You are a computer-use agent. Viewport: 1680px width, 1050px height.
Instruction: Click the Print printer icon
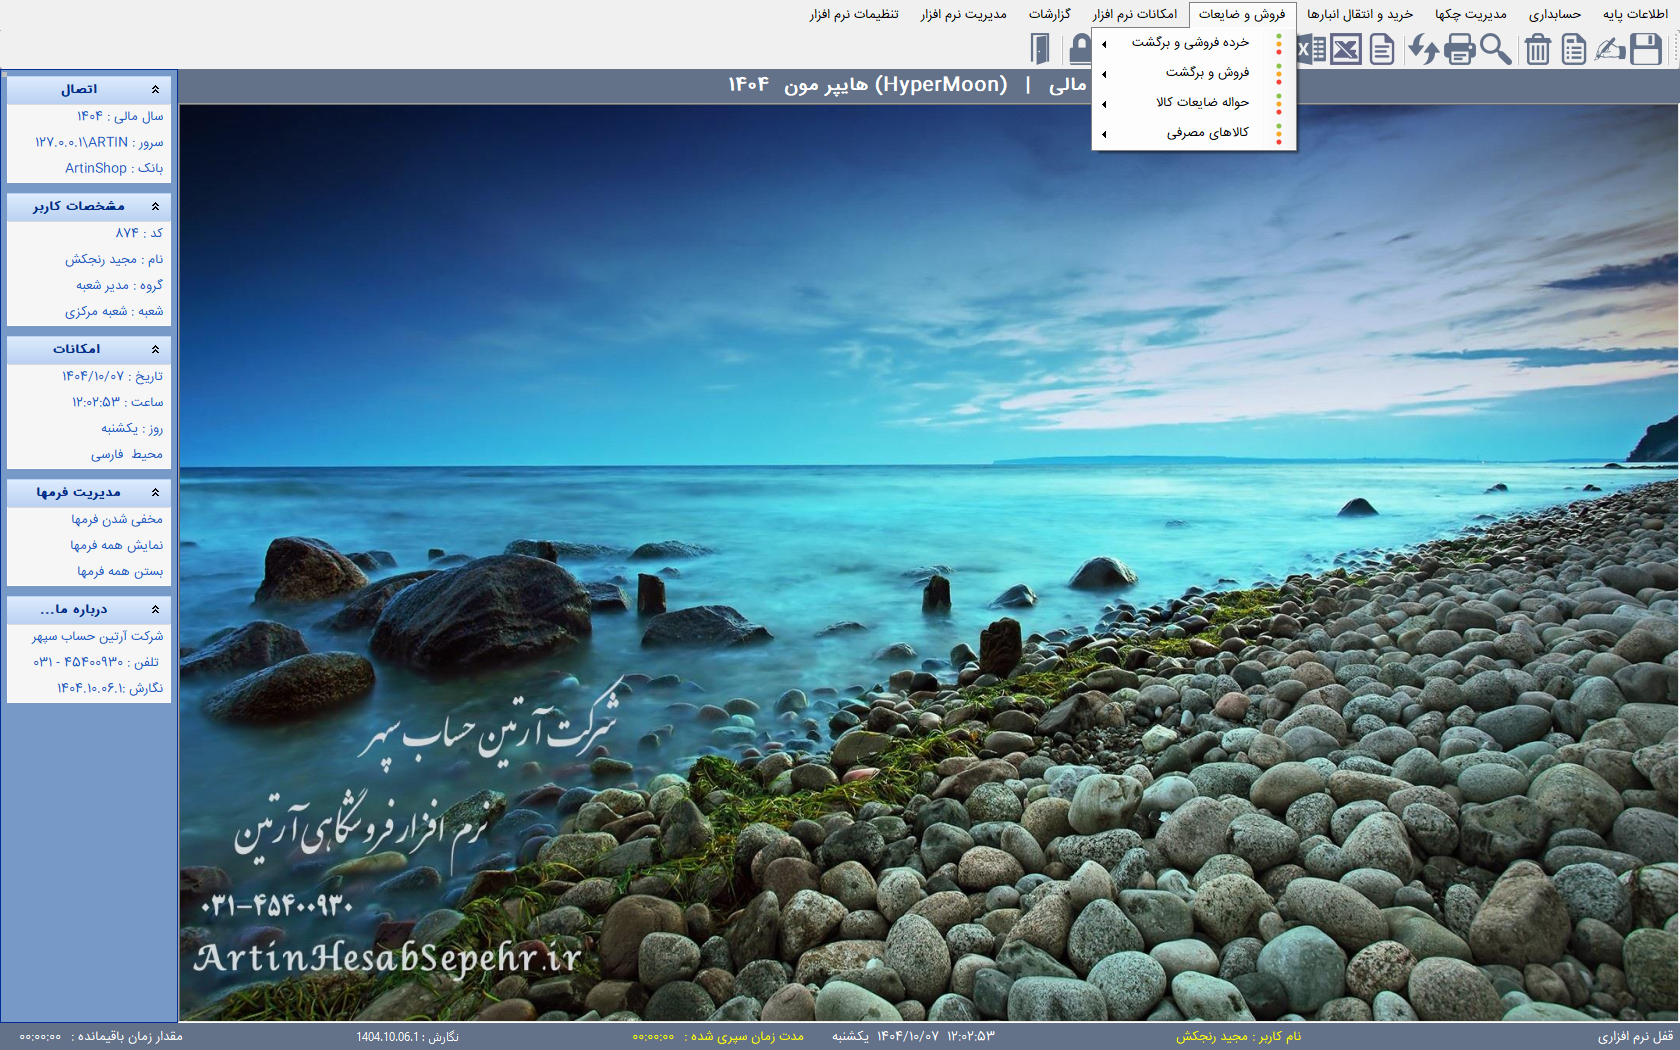click(x=1460, y=49)
